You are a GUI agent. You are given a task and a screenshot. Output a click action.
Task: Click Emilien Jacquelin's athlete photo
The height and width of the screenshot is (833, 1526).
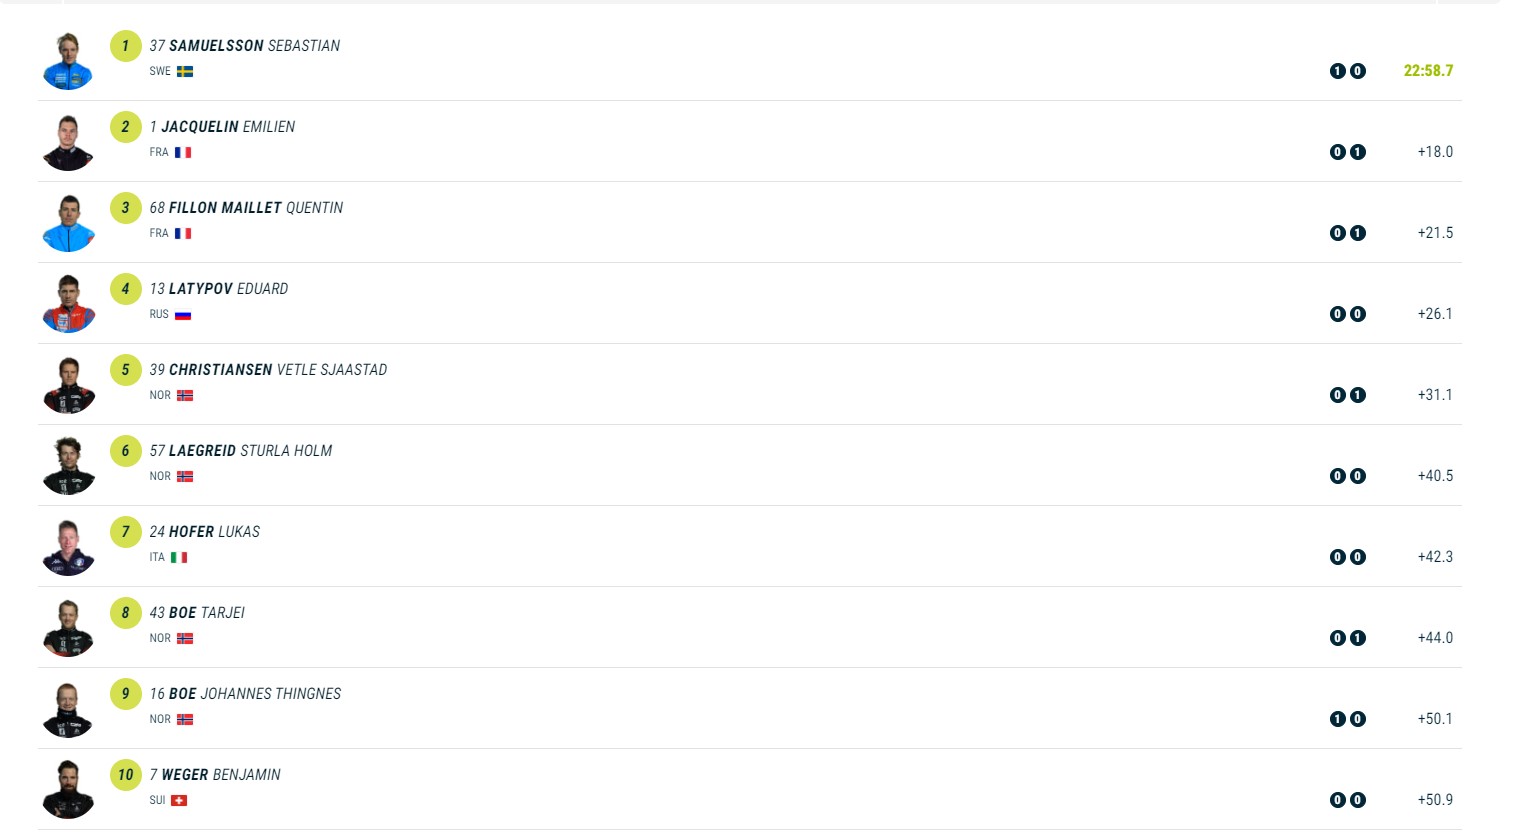point(68,142)
